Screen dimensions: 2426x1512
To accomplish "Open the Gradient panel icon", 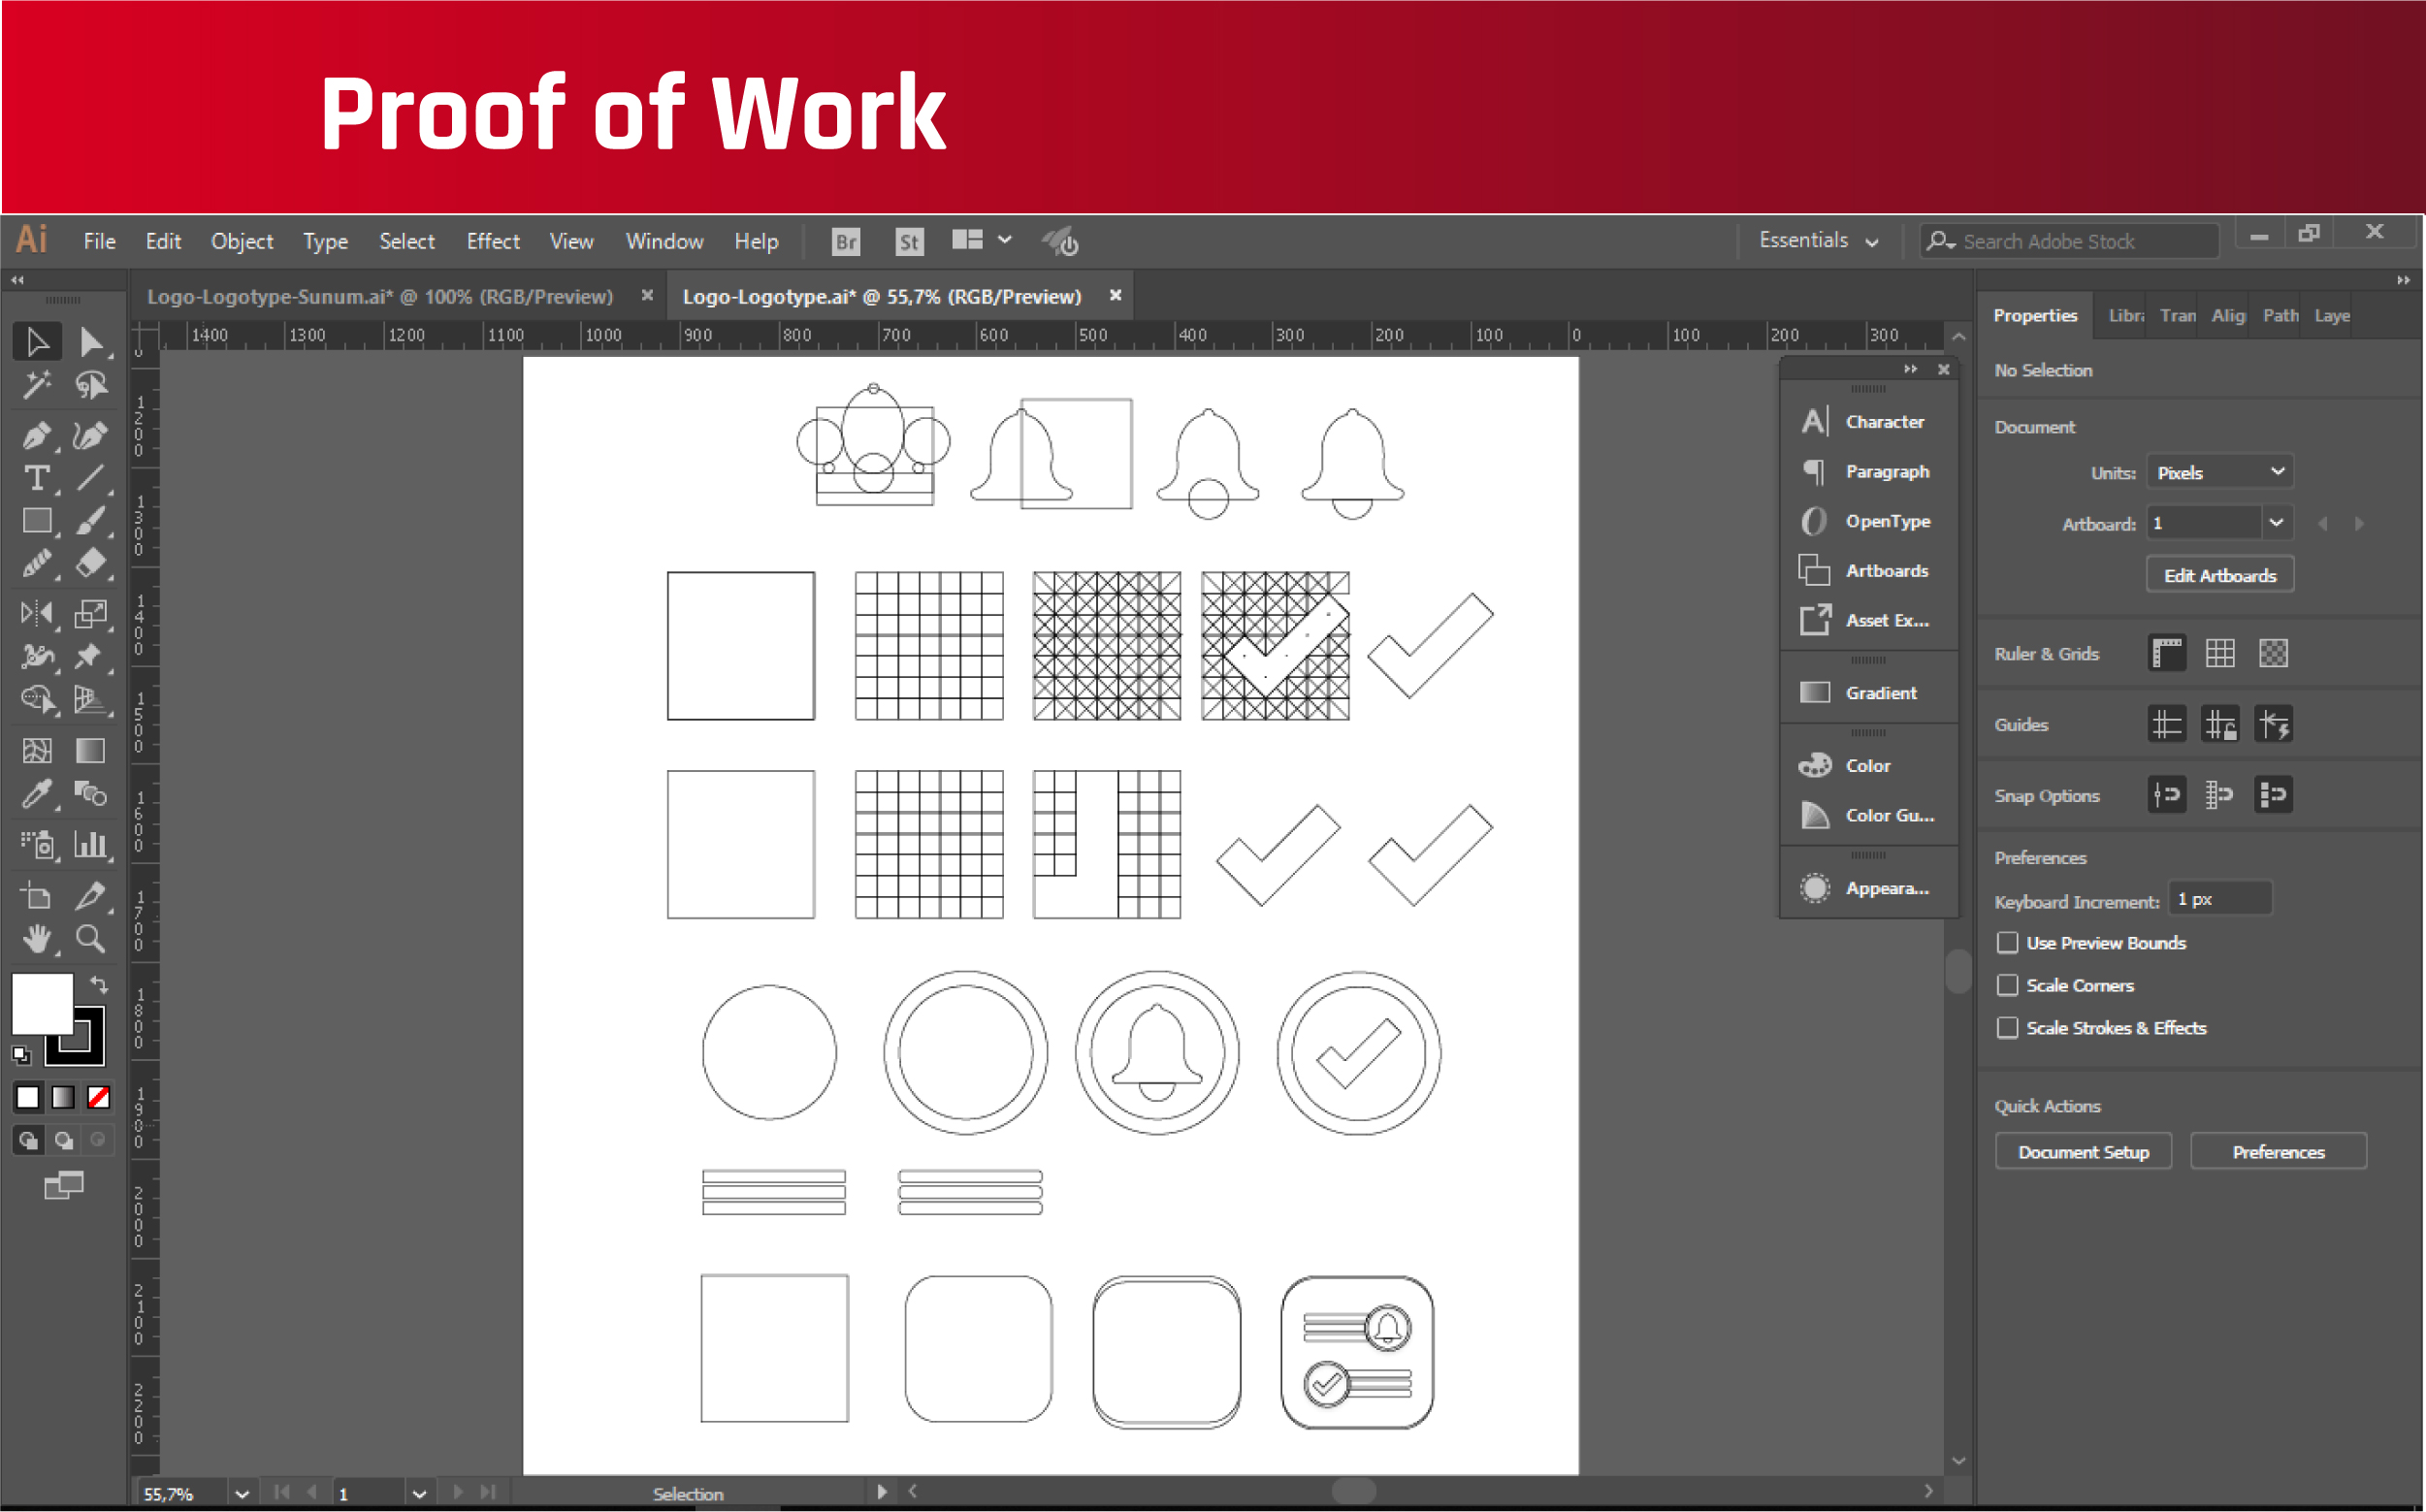I will point(1815,693).
